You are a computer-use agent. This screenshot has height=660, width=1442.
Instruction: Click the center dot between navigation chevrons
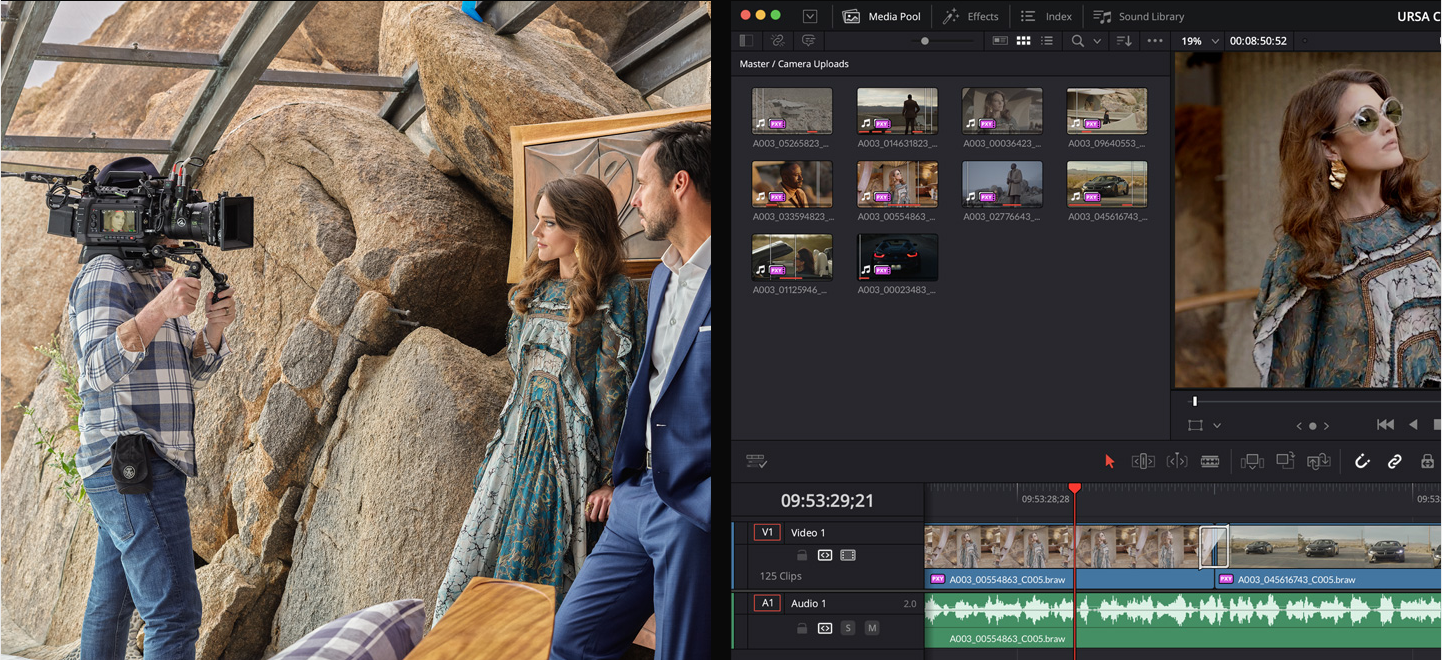(x=1313, y=426)
